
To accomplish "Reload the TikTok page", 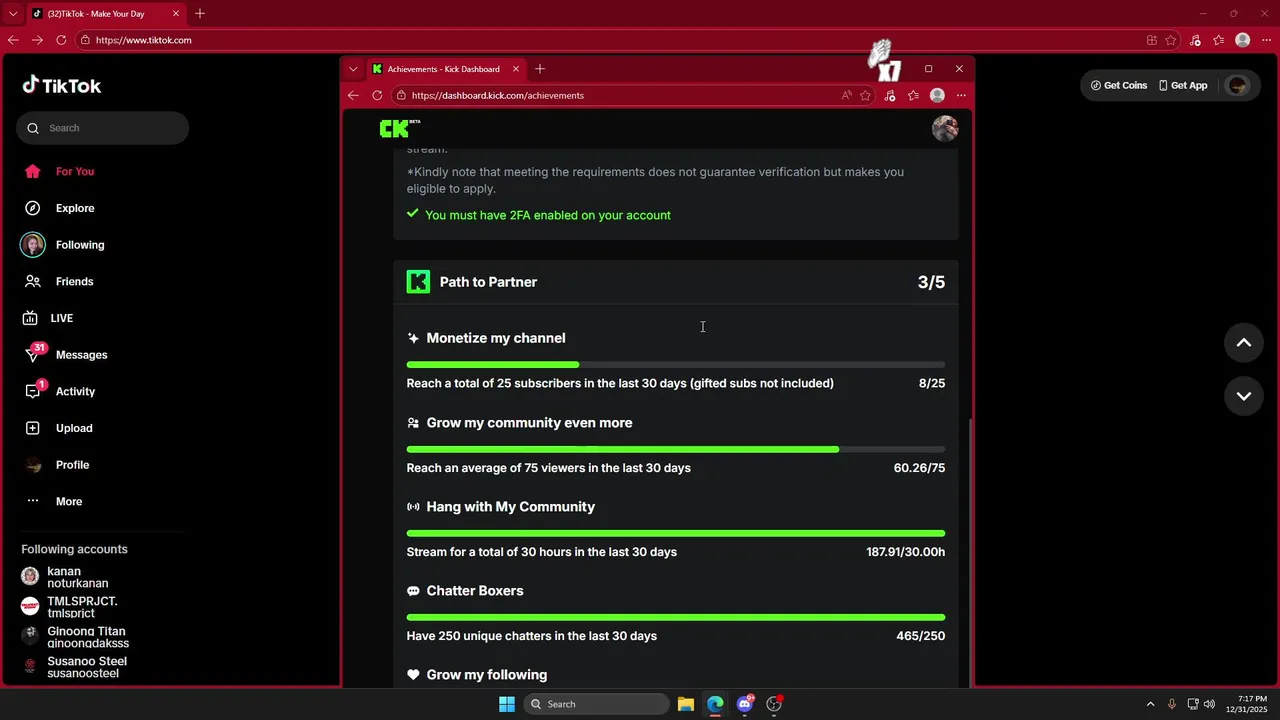I will click(61, 40).
